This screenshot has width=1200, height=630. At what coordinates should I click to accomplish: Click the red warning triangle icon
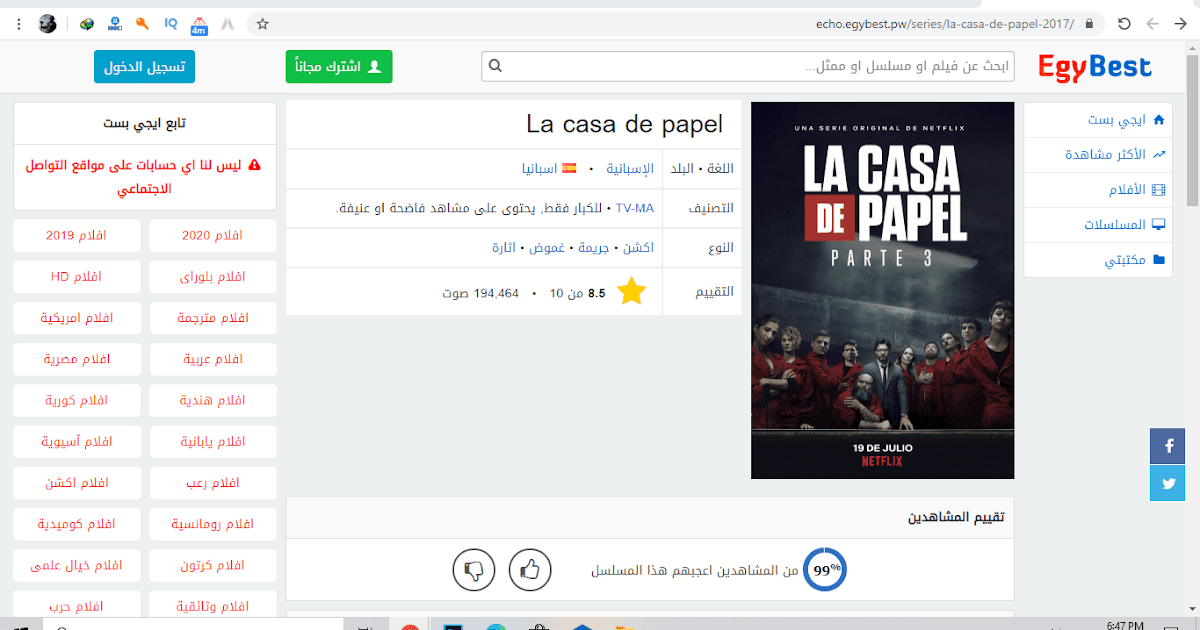[x=254, y=165]
